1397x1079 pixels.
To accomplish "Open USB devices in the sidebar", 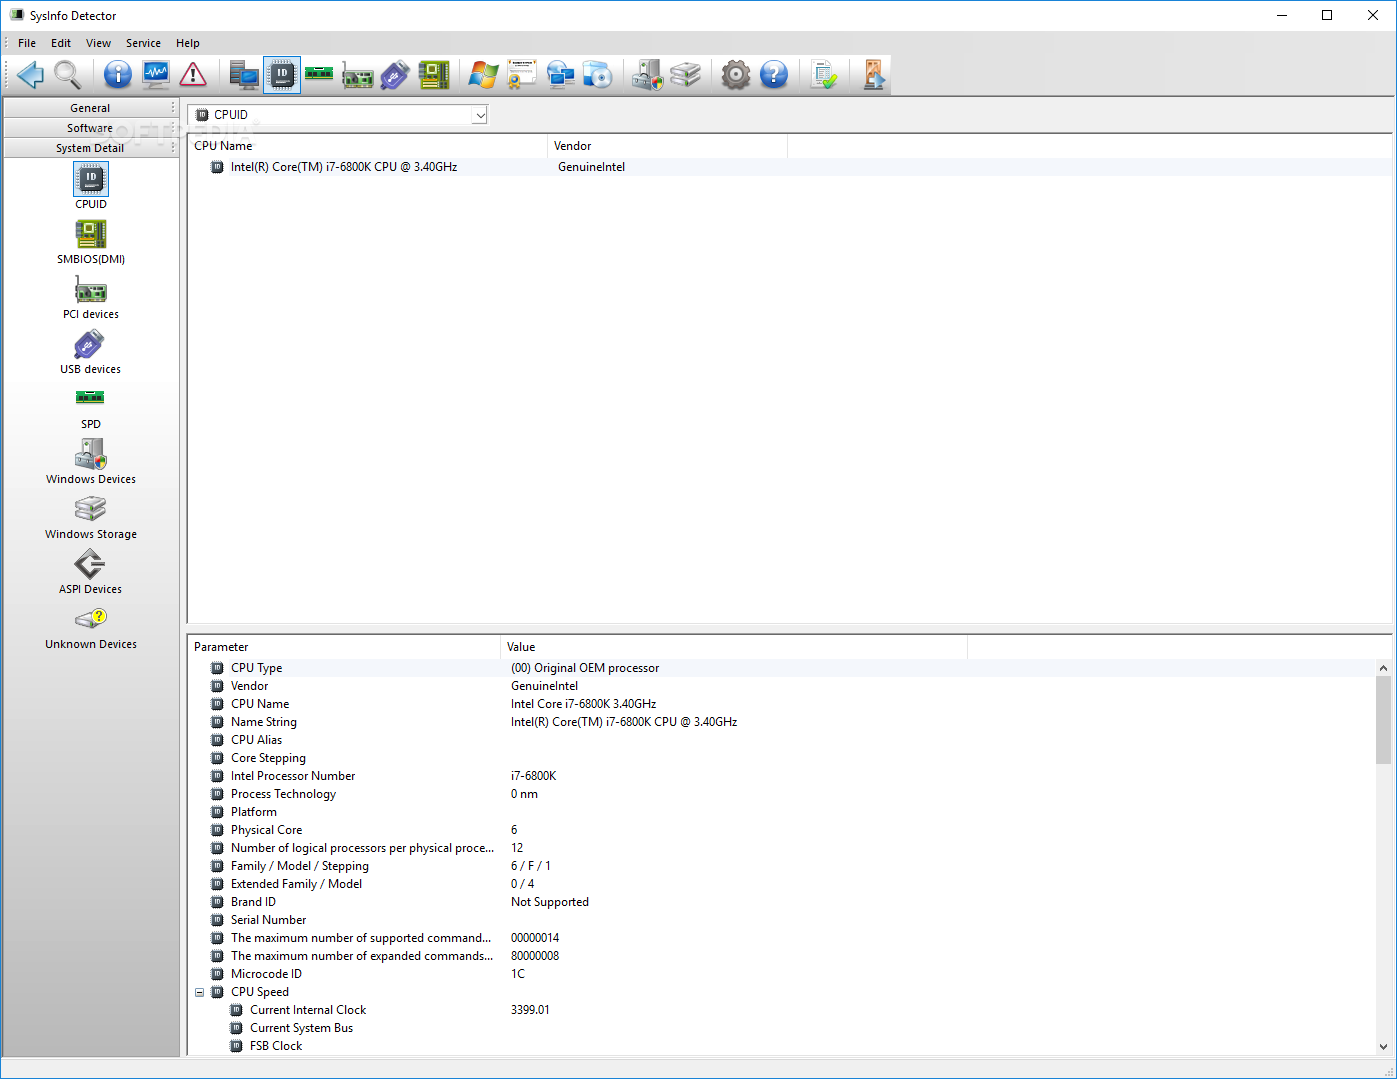I will [91, 351].
